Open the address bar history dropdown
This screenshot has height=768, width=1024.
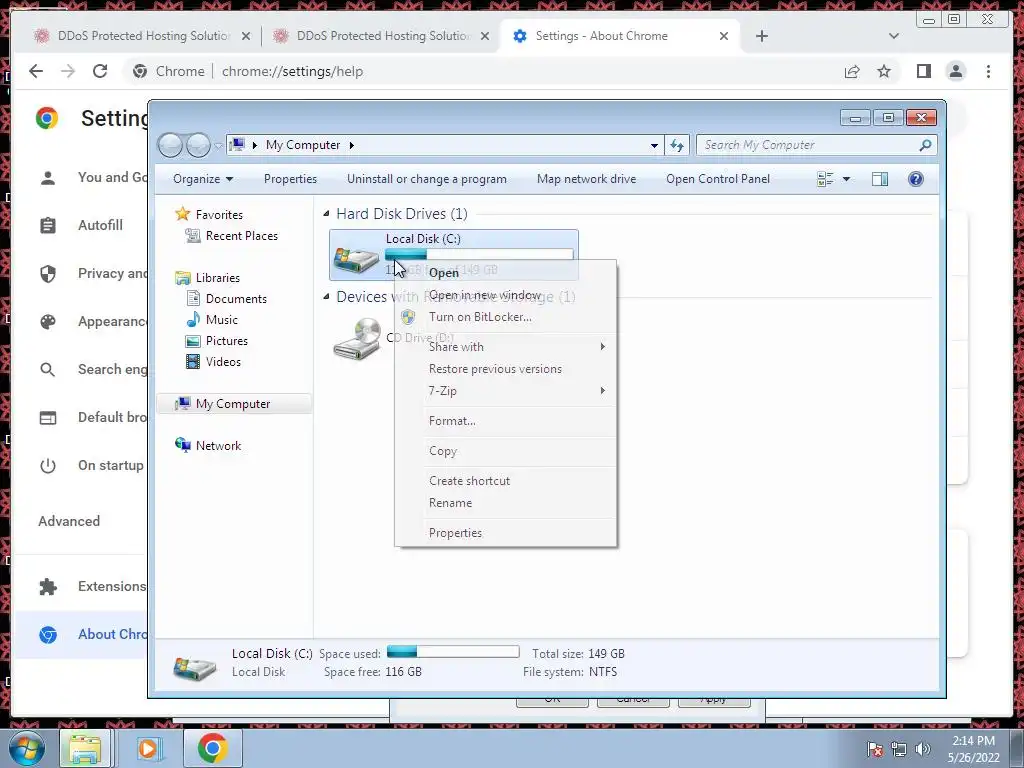pos(654,146)
